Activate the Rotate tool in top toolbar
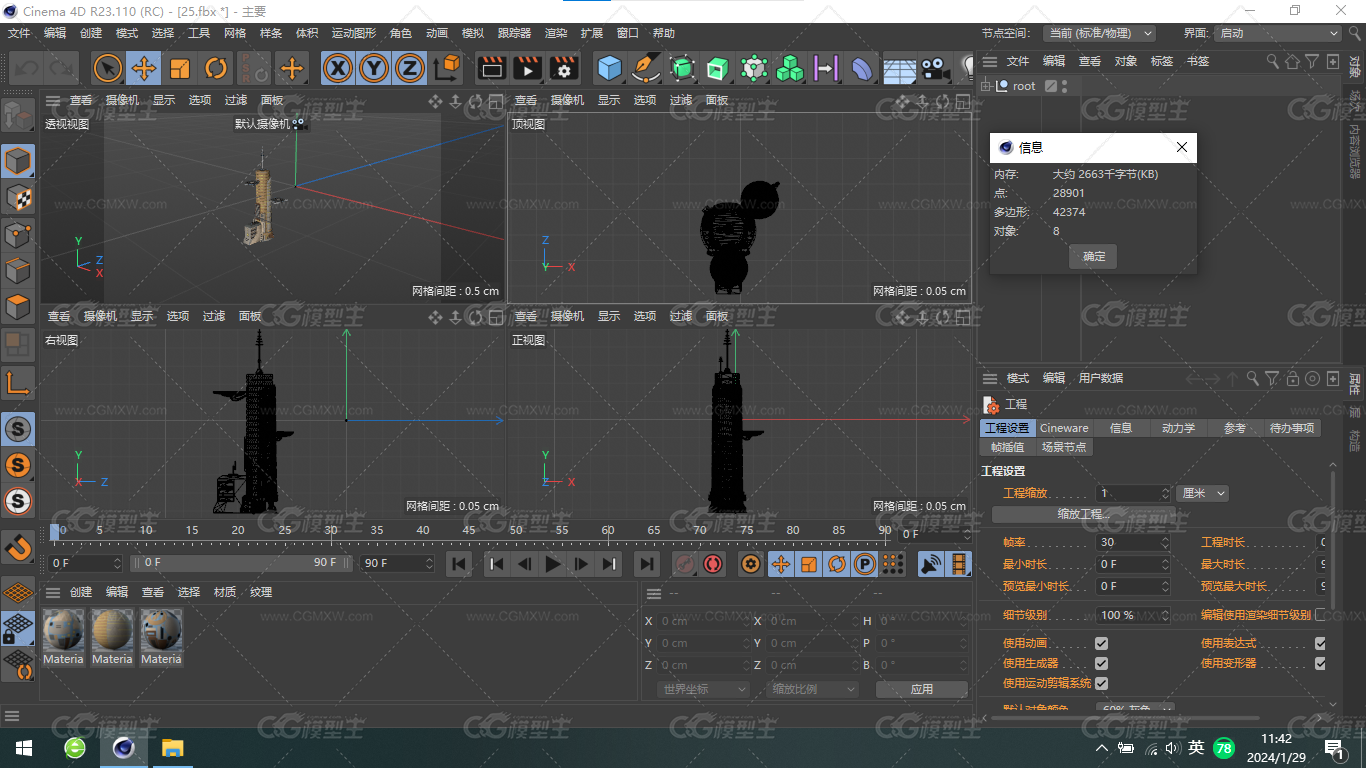The width and height of the screenshot is (1366, 768). [216, 68]
